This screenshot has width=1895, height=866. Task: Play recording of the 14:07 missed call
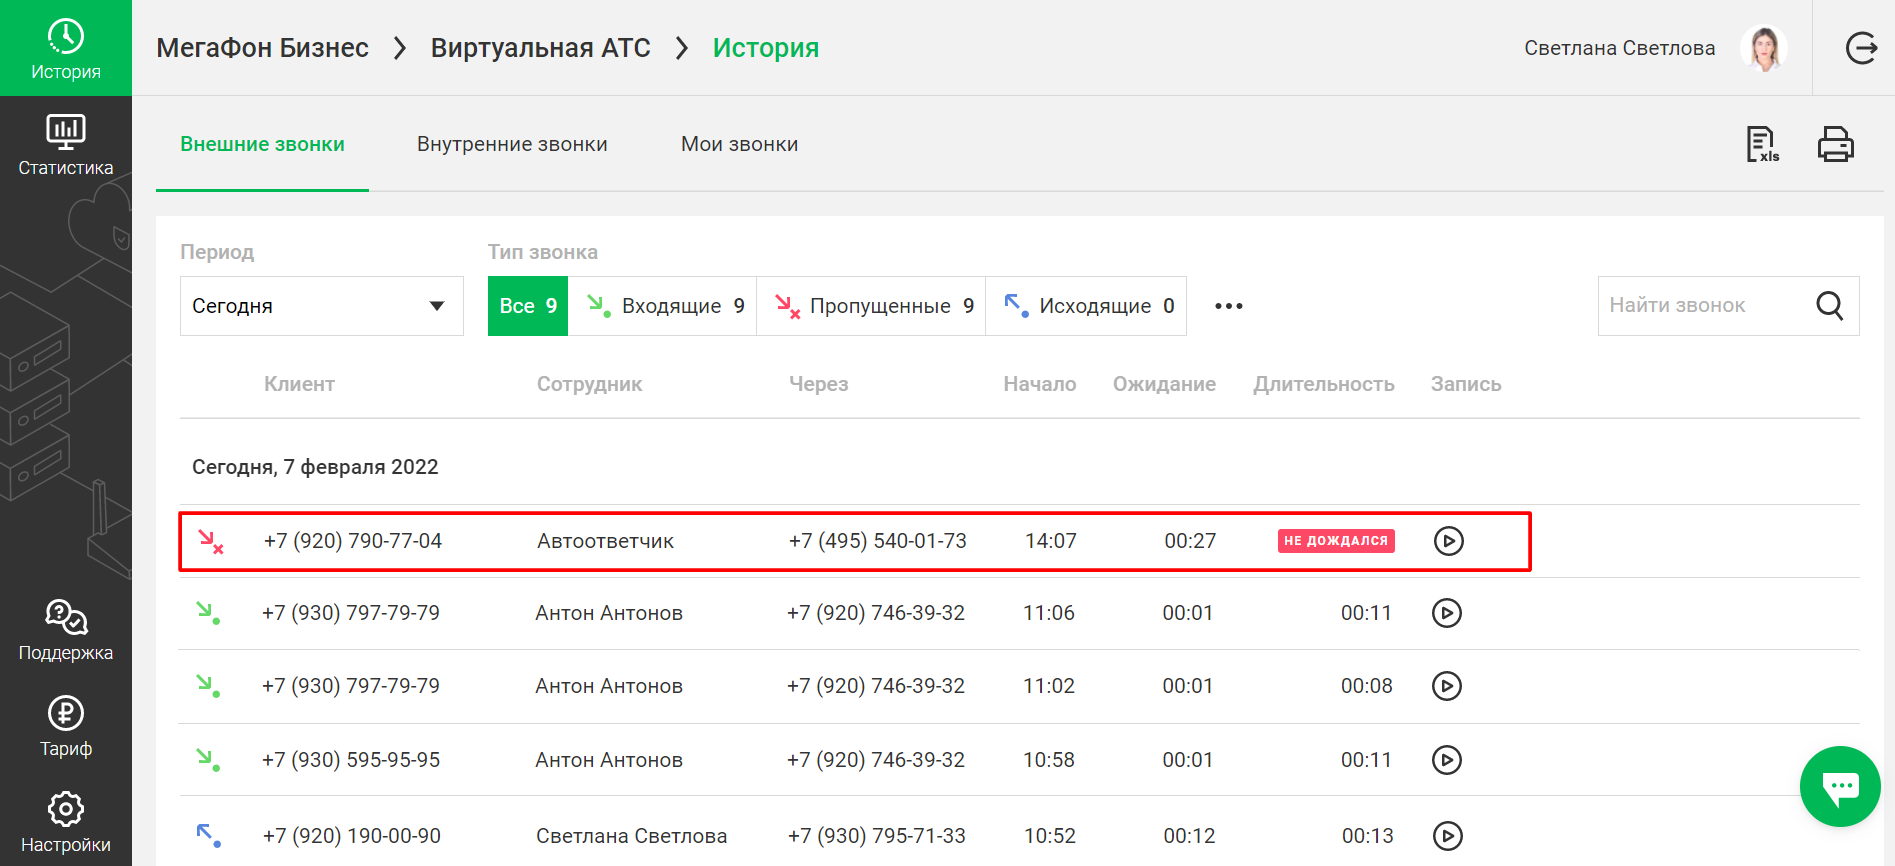(1448, 541)
